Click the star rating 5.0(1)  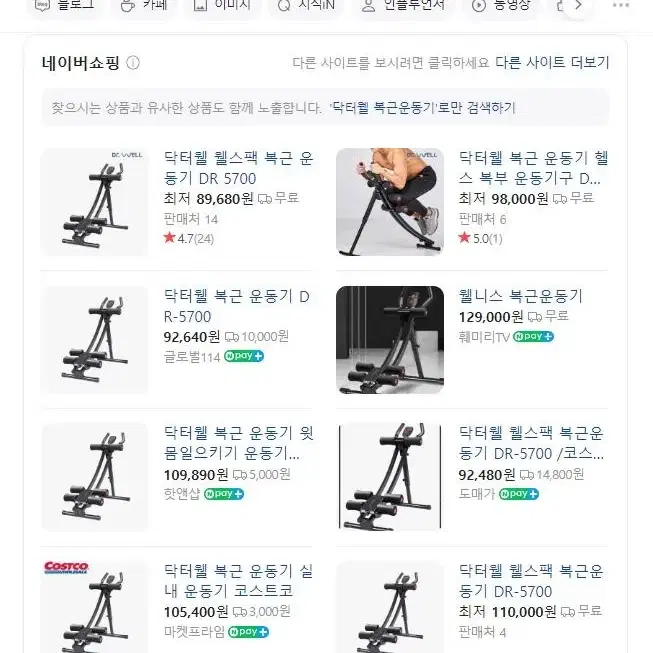pos(481,239)
